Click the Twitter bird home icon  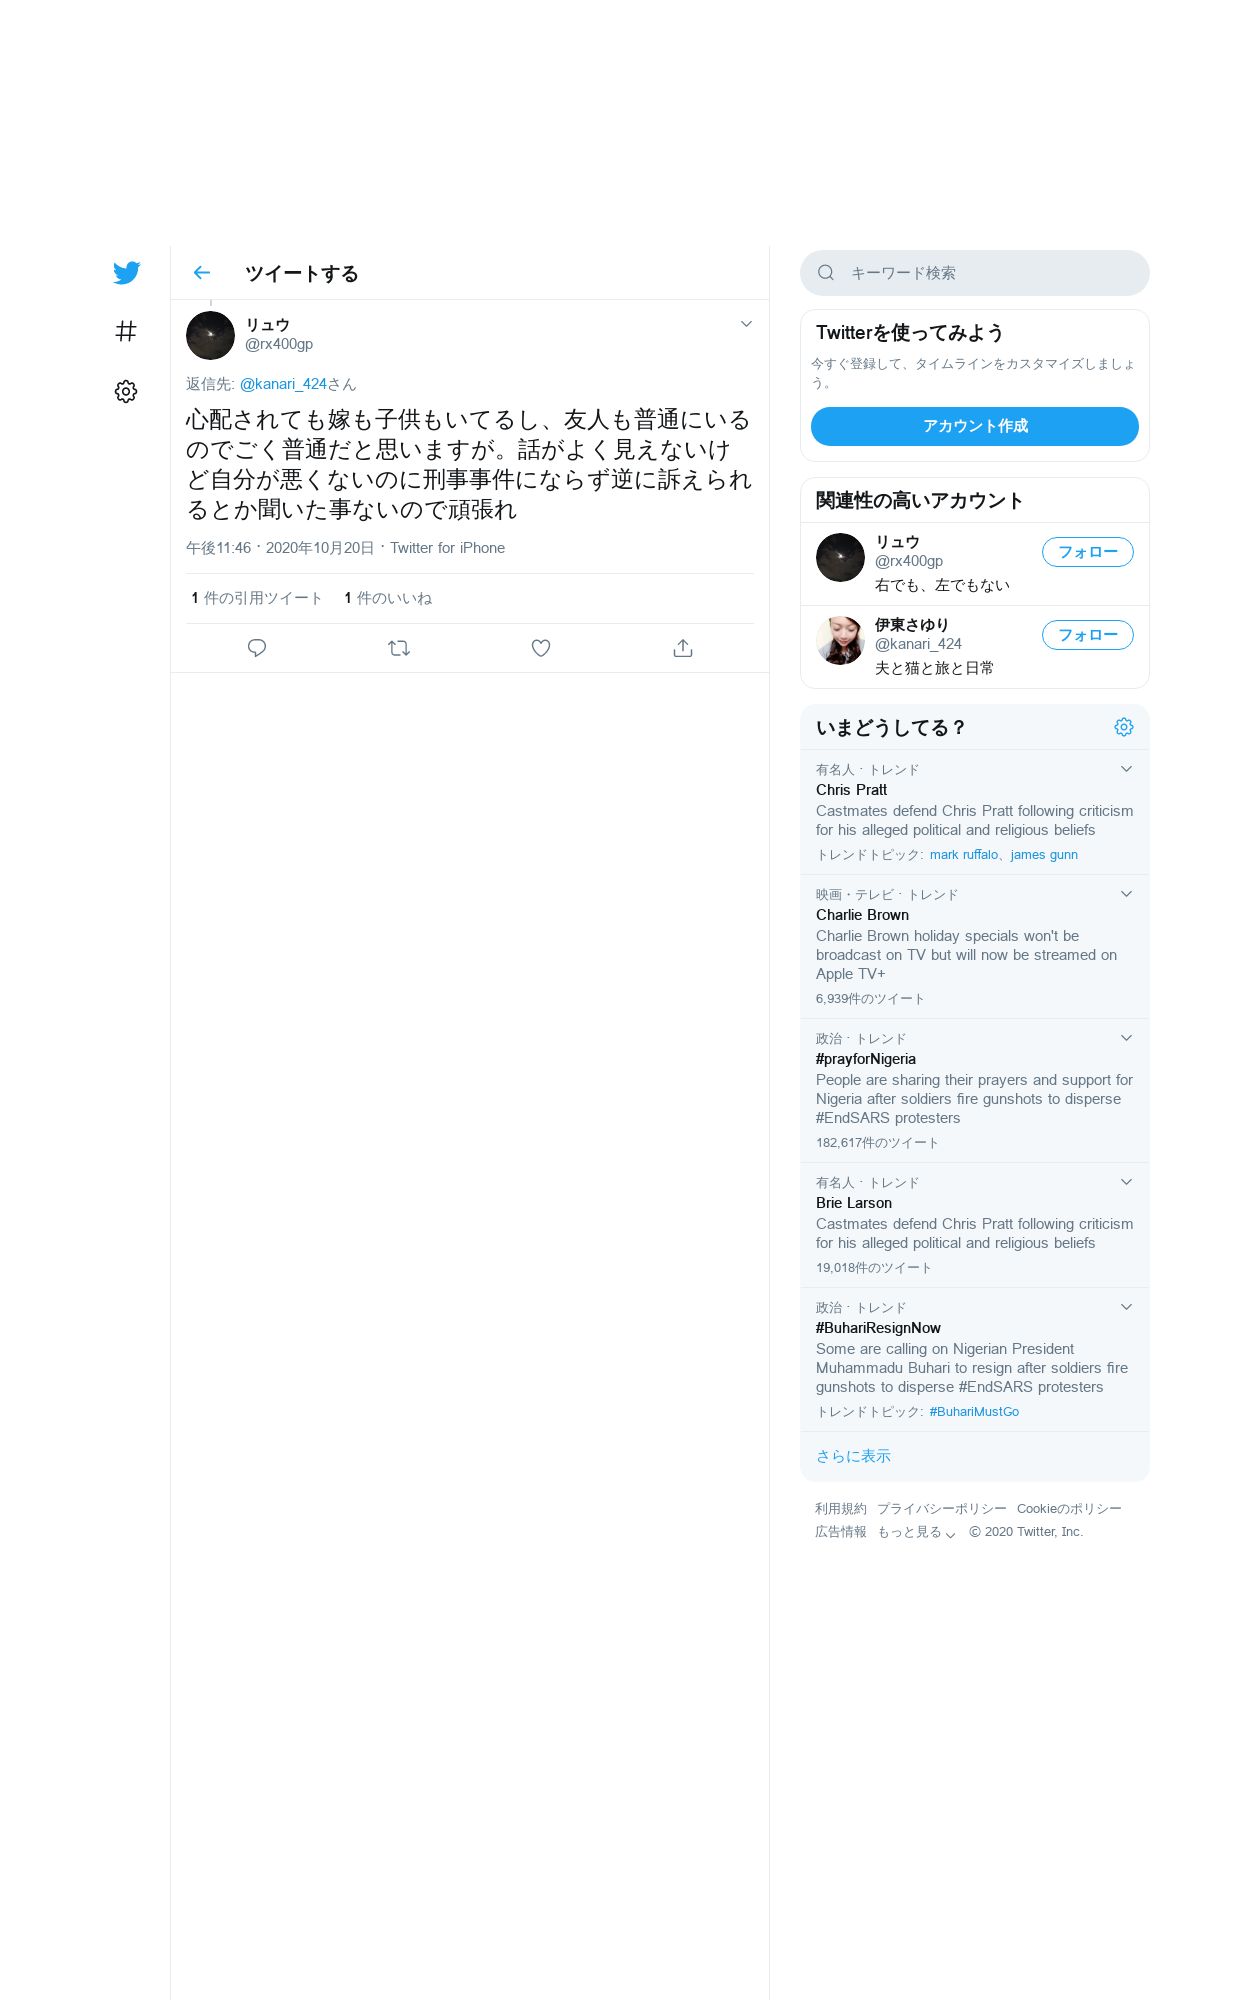(126, 273)
